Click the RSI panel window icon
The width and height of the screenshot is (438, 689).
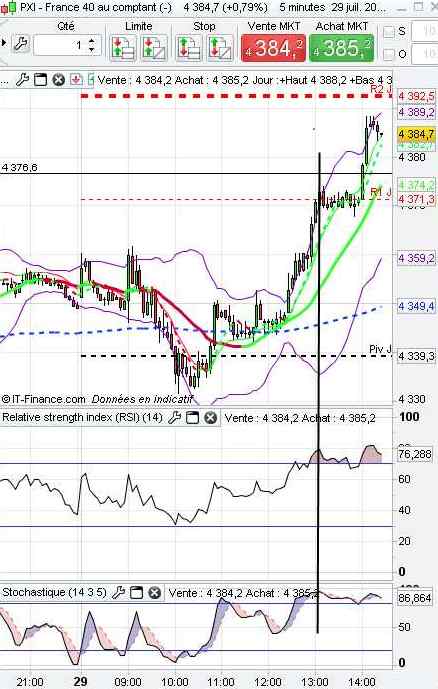[x=192, y=417]
